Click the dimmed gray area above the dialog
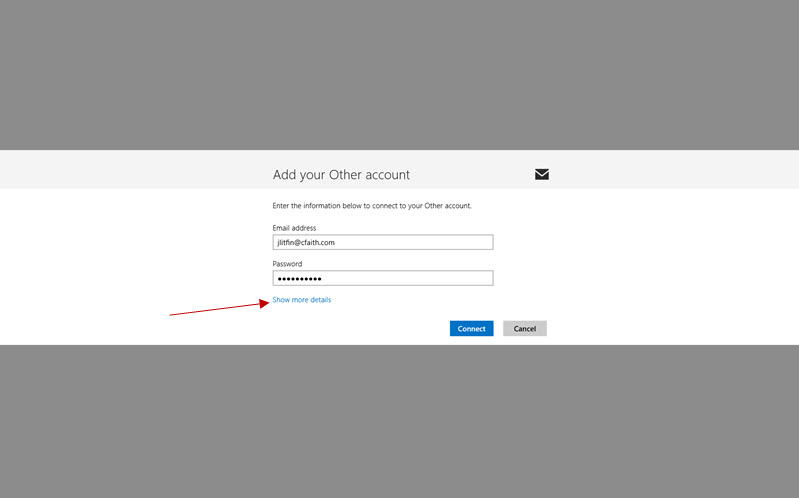This screenshot has height=498, width=799. click(400, 75)
